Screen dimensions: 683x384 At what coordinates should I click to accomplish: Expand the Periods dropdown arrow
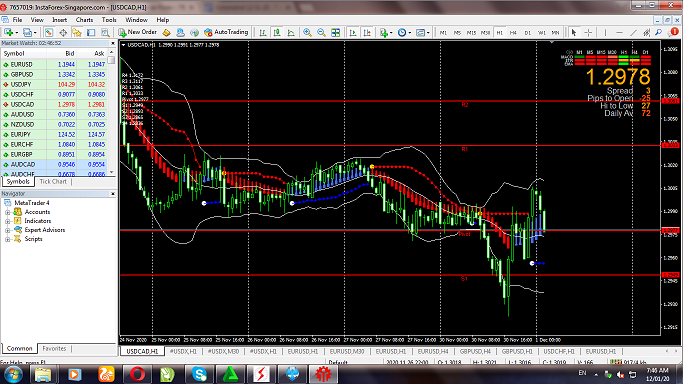click(409, 33)
